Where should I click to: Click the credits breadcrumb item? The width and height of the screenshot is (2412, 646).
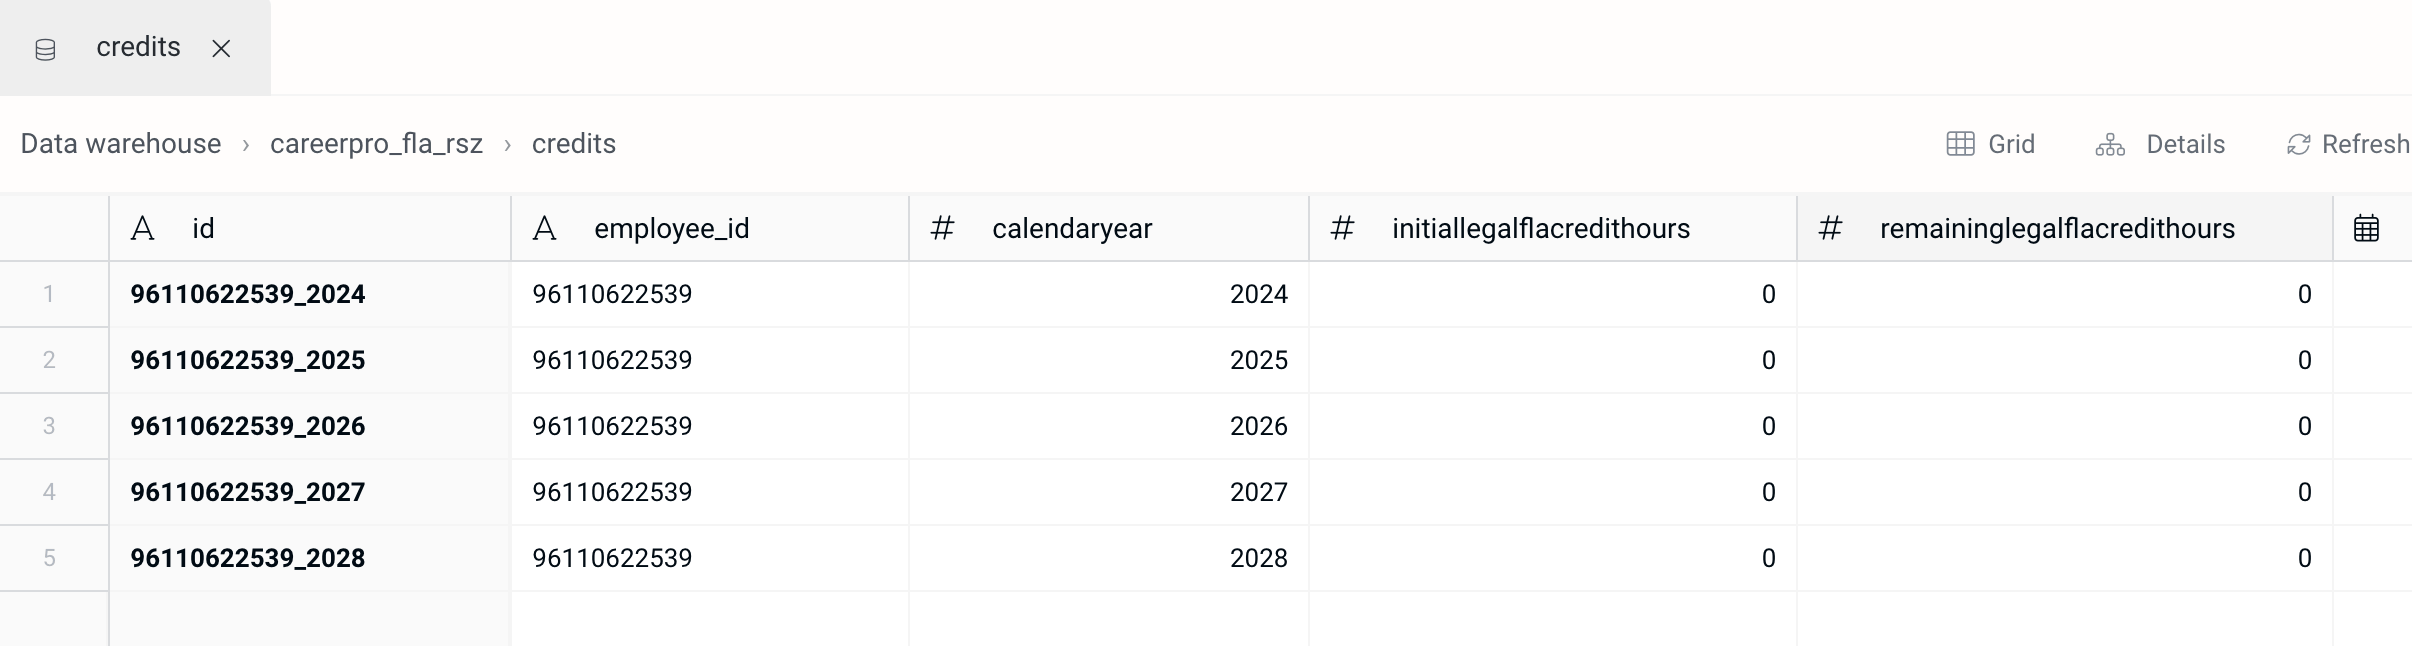tap(574, 144)
